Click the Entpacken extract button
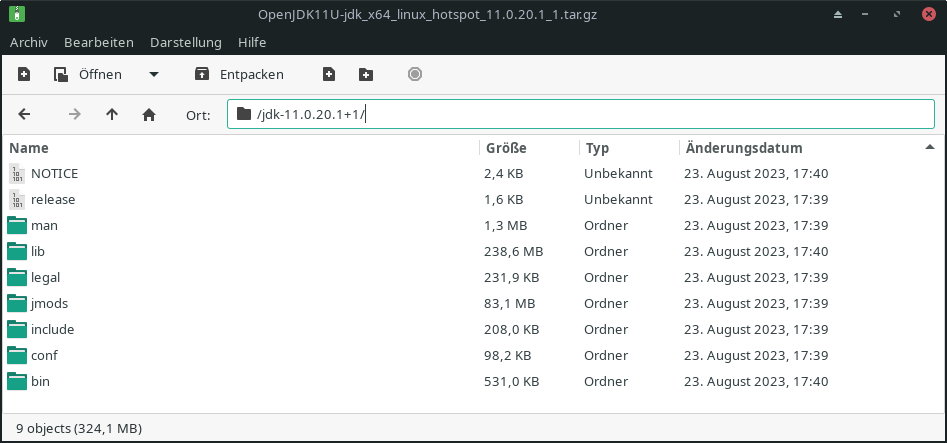The image size is (947, 443). click(239, 74)
